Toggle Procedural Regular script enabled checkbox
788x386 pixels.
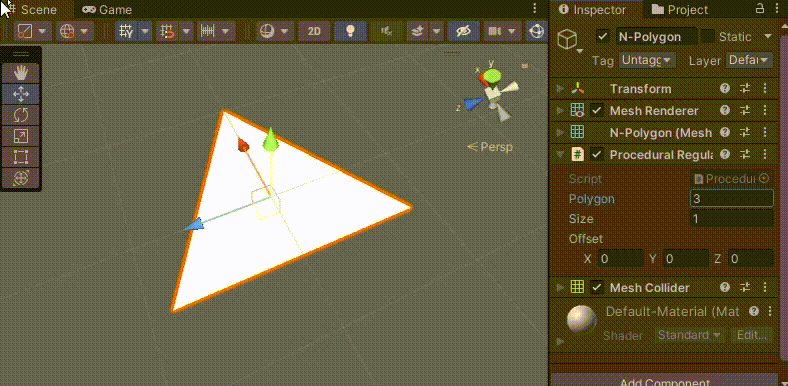[597, 155]
